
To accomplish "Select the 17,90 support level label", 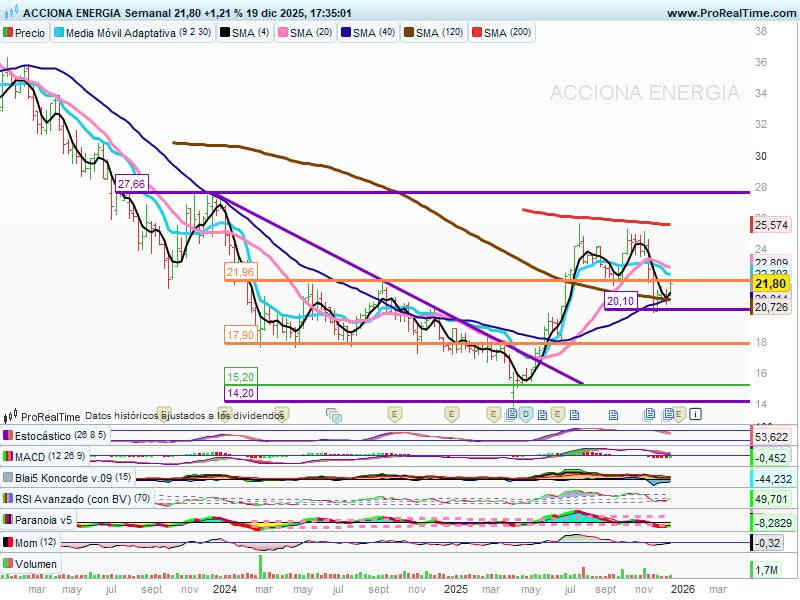I will (240, 335).
